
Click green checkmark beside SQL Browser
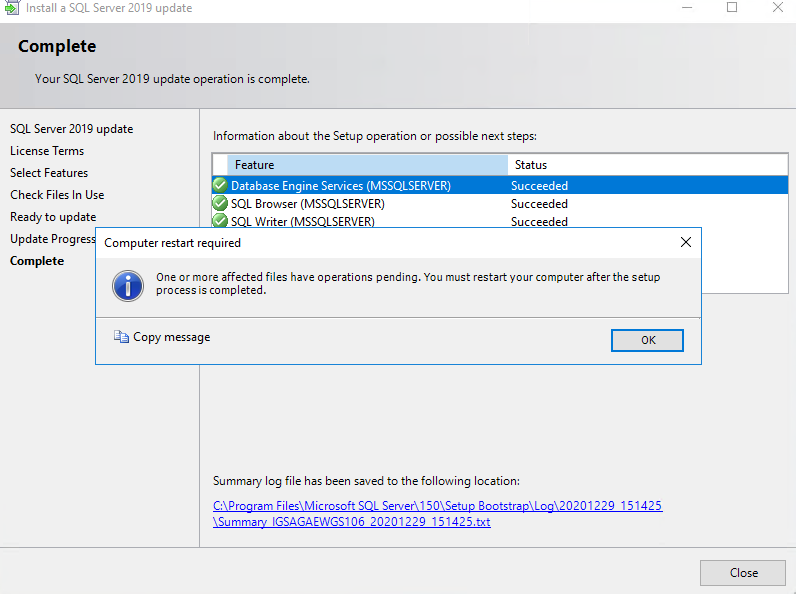[x=220, y=204]
